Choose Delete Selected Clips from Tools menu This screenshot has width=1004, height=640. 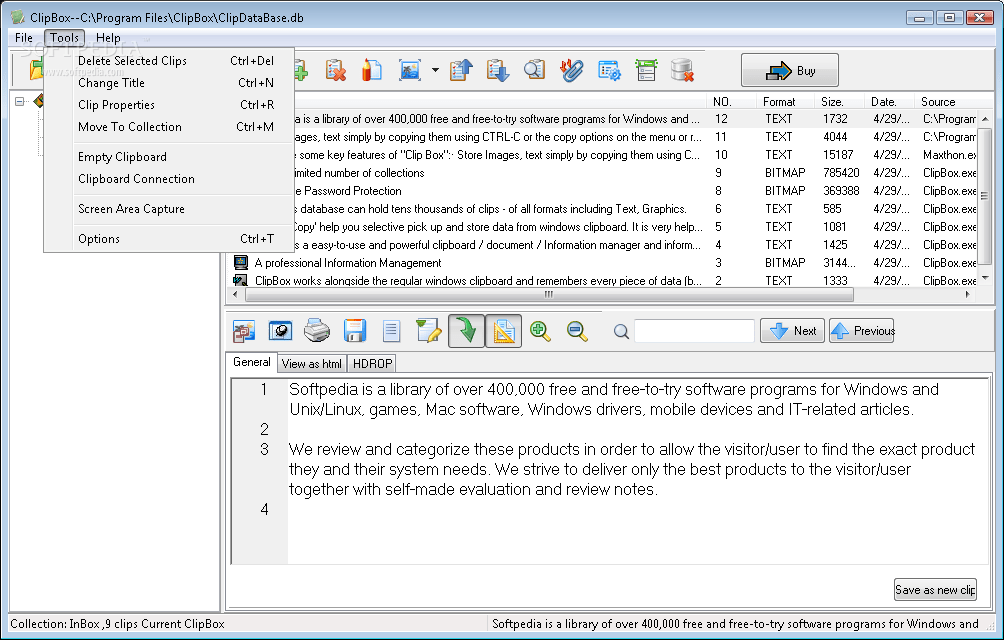coord(169,61)
